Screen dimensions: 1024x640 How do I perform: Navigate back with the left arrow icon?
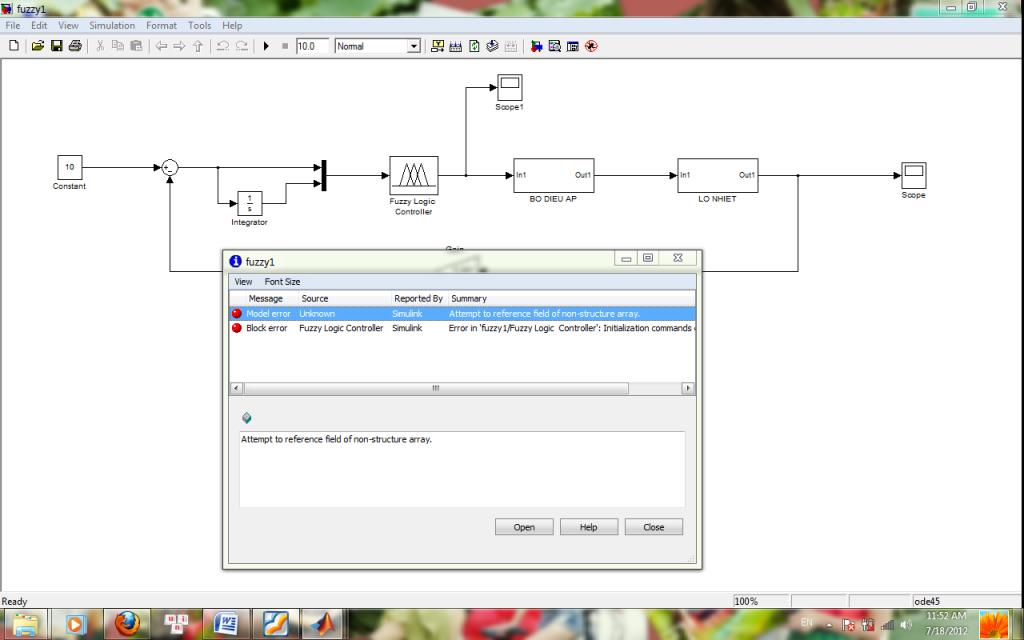click(x=161, y=46)
